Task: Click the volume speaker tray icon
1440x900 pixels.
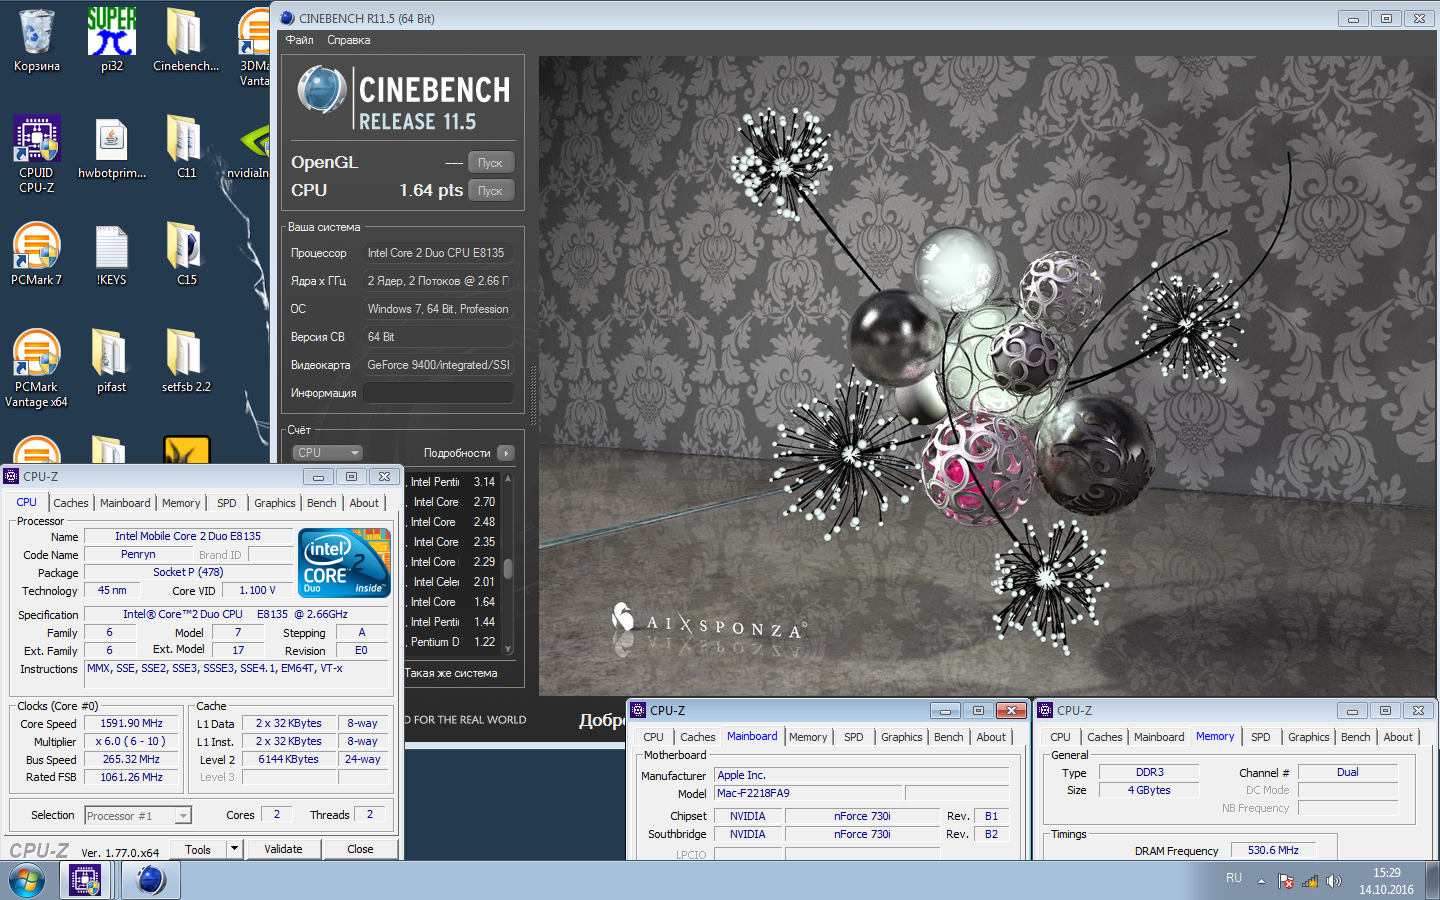Action: (1333, 881)
